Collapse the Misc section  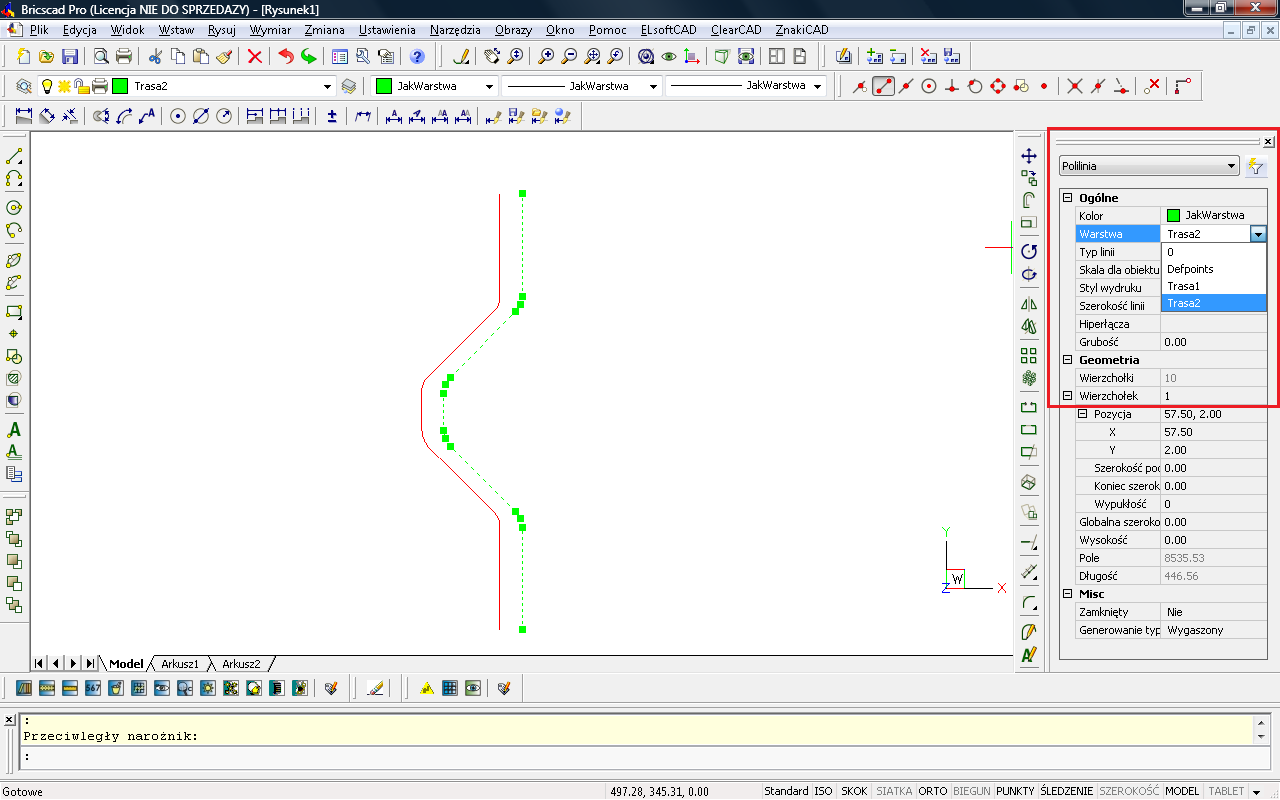click(1067, 594)
